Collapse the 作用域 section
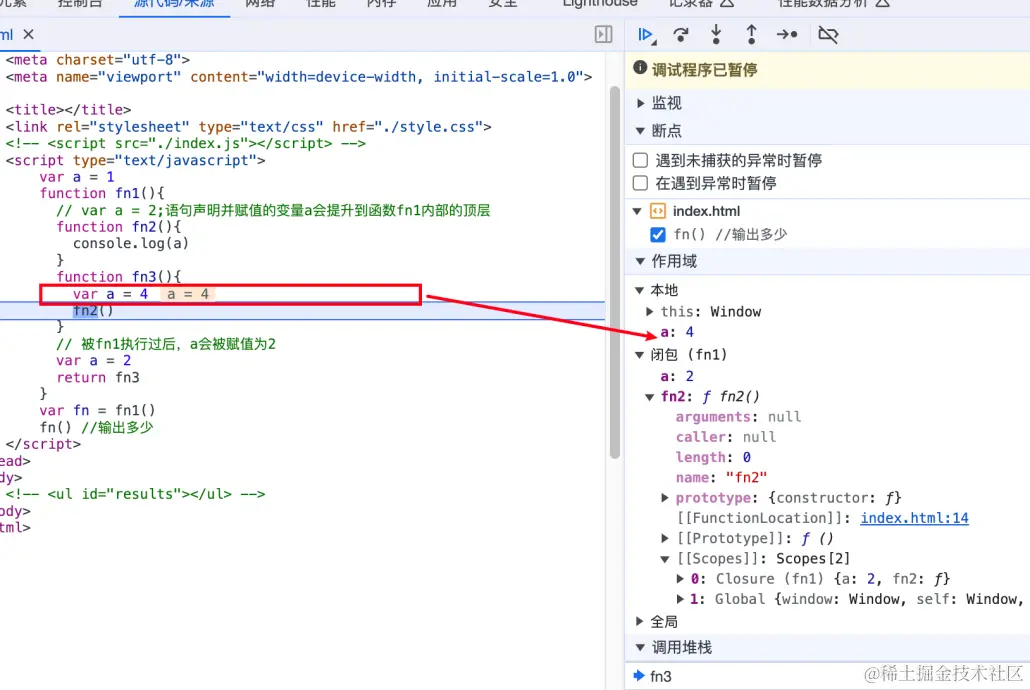This screenshot has height=690, width=1030. [x=640, y=261]
